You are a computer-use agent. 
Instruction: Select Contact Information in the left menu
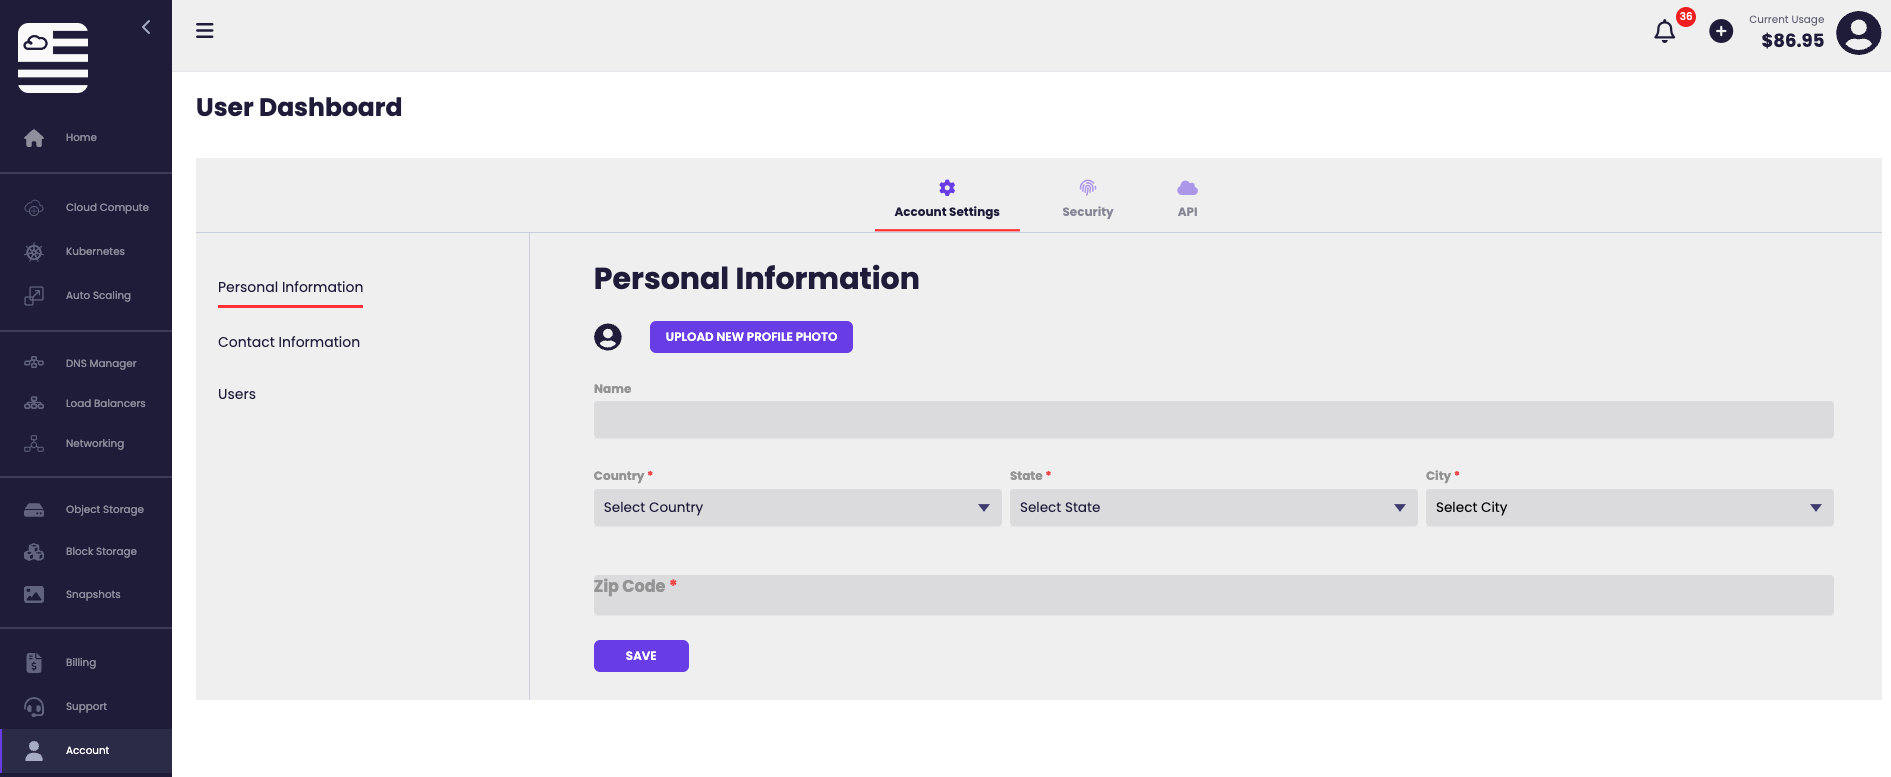pos(289,342)
